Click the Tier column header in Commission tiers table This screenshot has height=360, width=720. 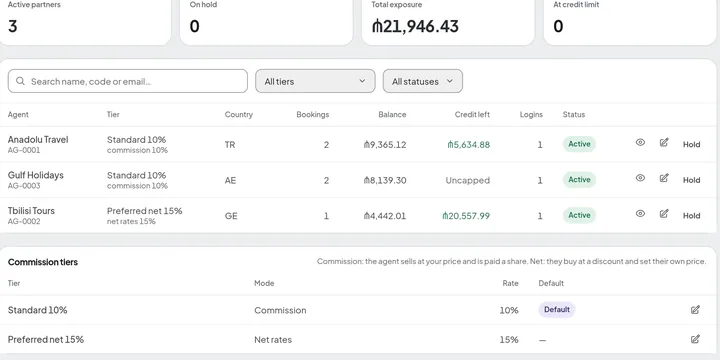[x=14, y=283]
